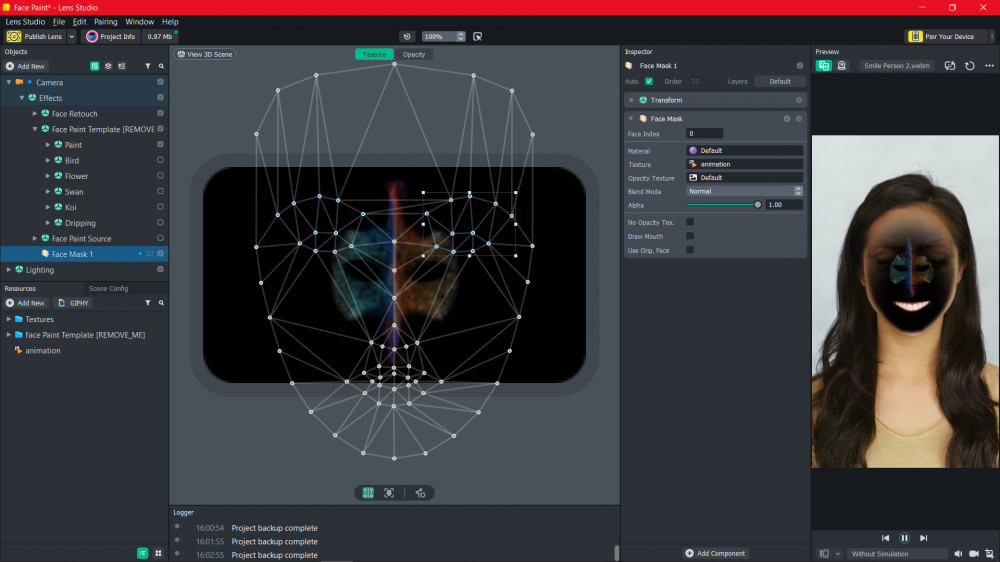Enable the Draw Mouth checkbox
Image resolution: width=1000 pixels, height=562 pixels.
coord(690,236)
